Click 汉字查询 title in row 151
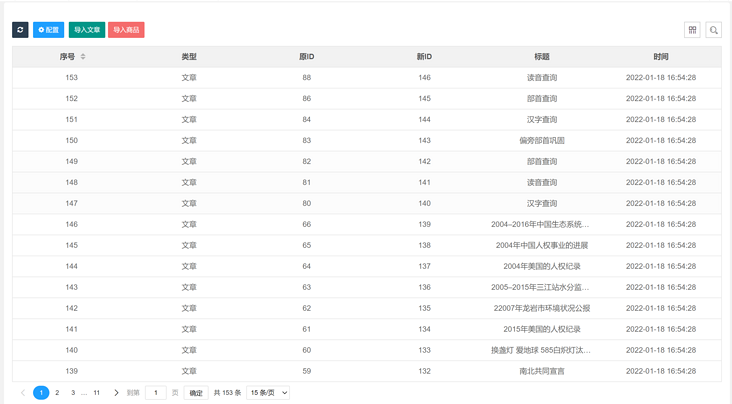This screenshot has height=404, width=732. click(x=542, y=120)
